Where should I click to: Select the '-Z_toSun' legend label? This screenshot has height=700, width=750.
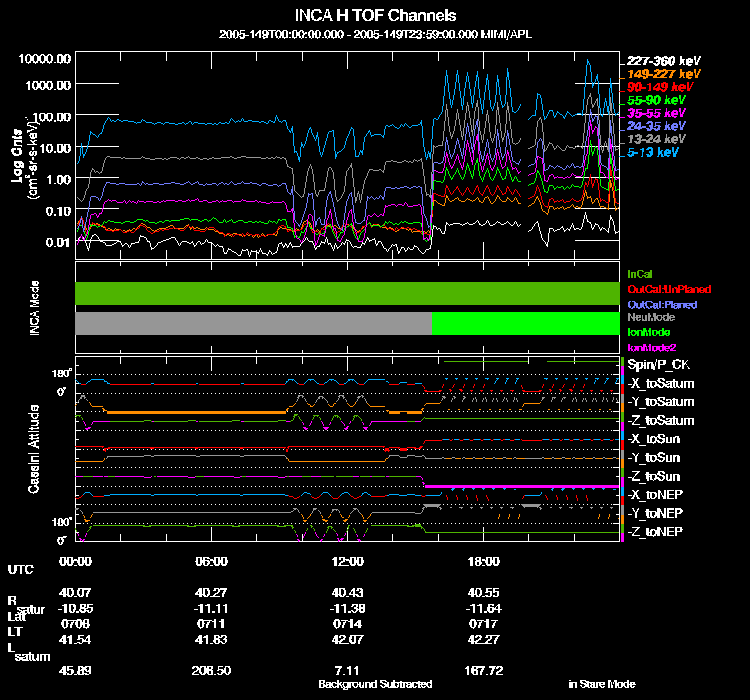(653, 476)
